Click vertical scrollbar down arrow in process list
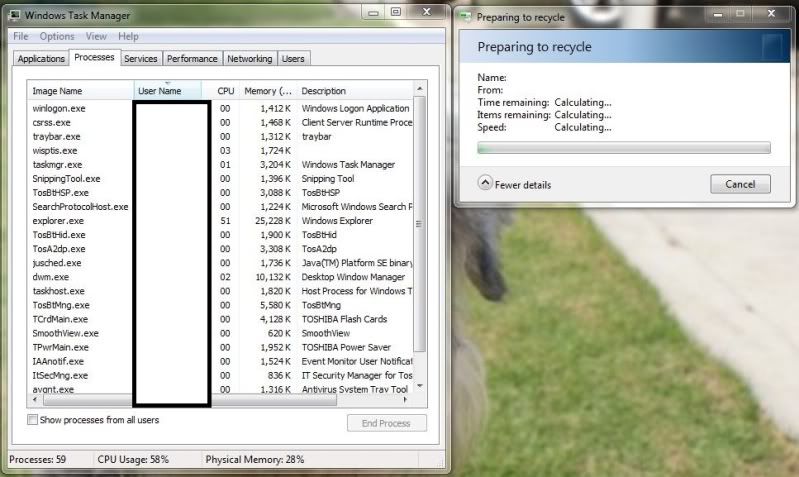The image size is (799, 477). (420, 386)
